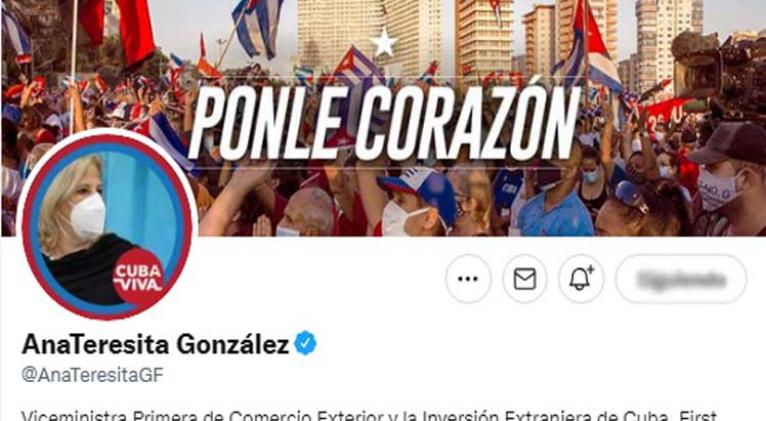Click the masked man in the white cap
This screenshot has height=421, width=766.
point(417,202)
